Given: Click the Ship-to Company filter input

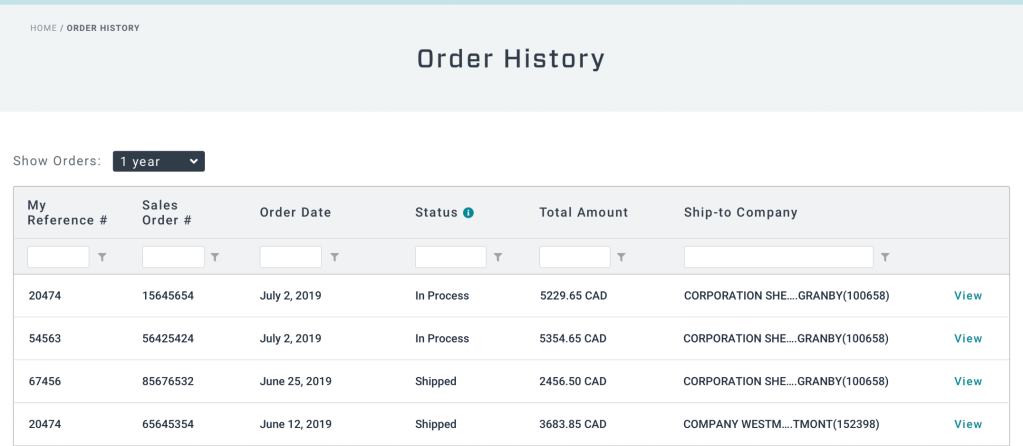Looking at the screenshot, I should coord(778,257).
